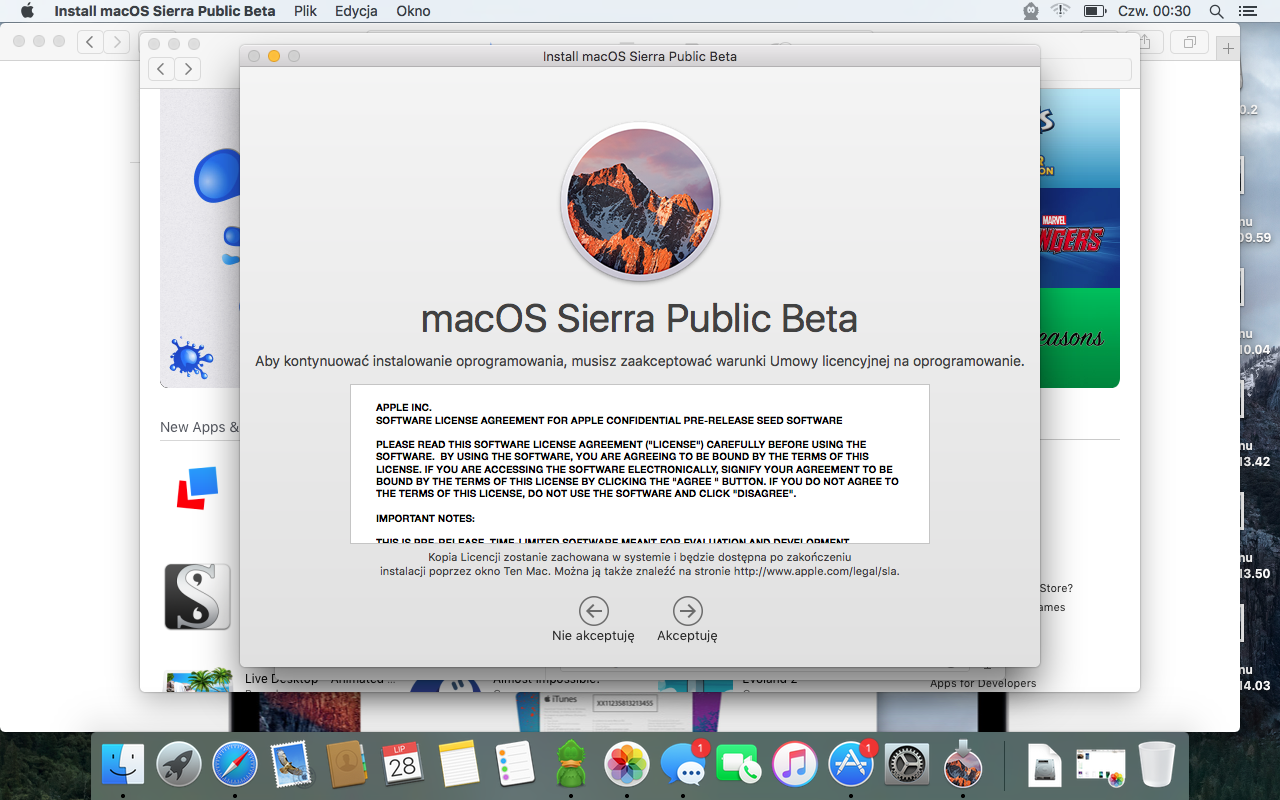Viewport: 1280px width, 800px height.
Task: Show all tabs in the Safari window
Action: point(1190,42)
